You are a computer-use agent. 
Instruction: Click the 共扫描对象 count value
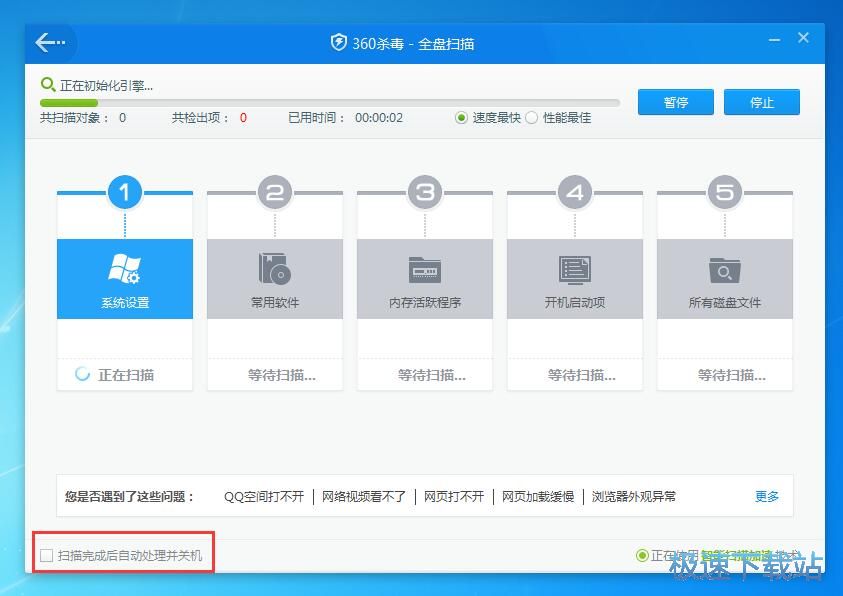pos(123,118)
